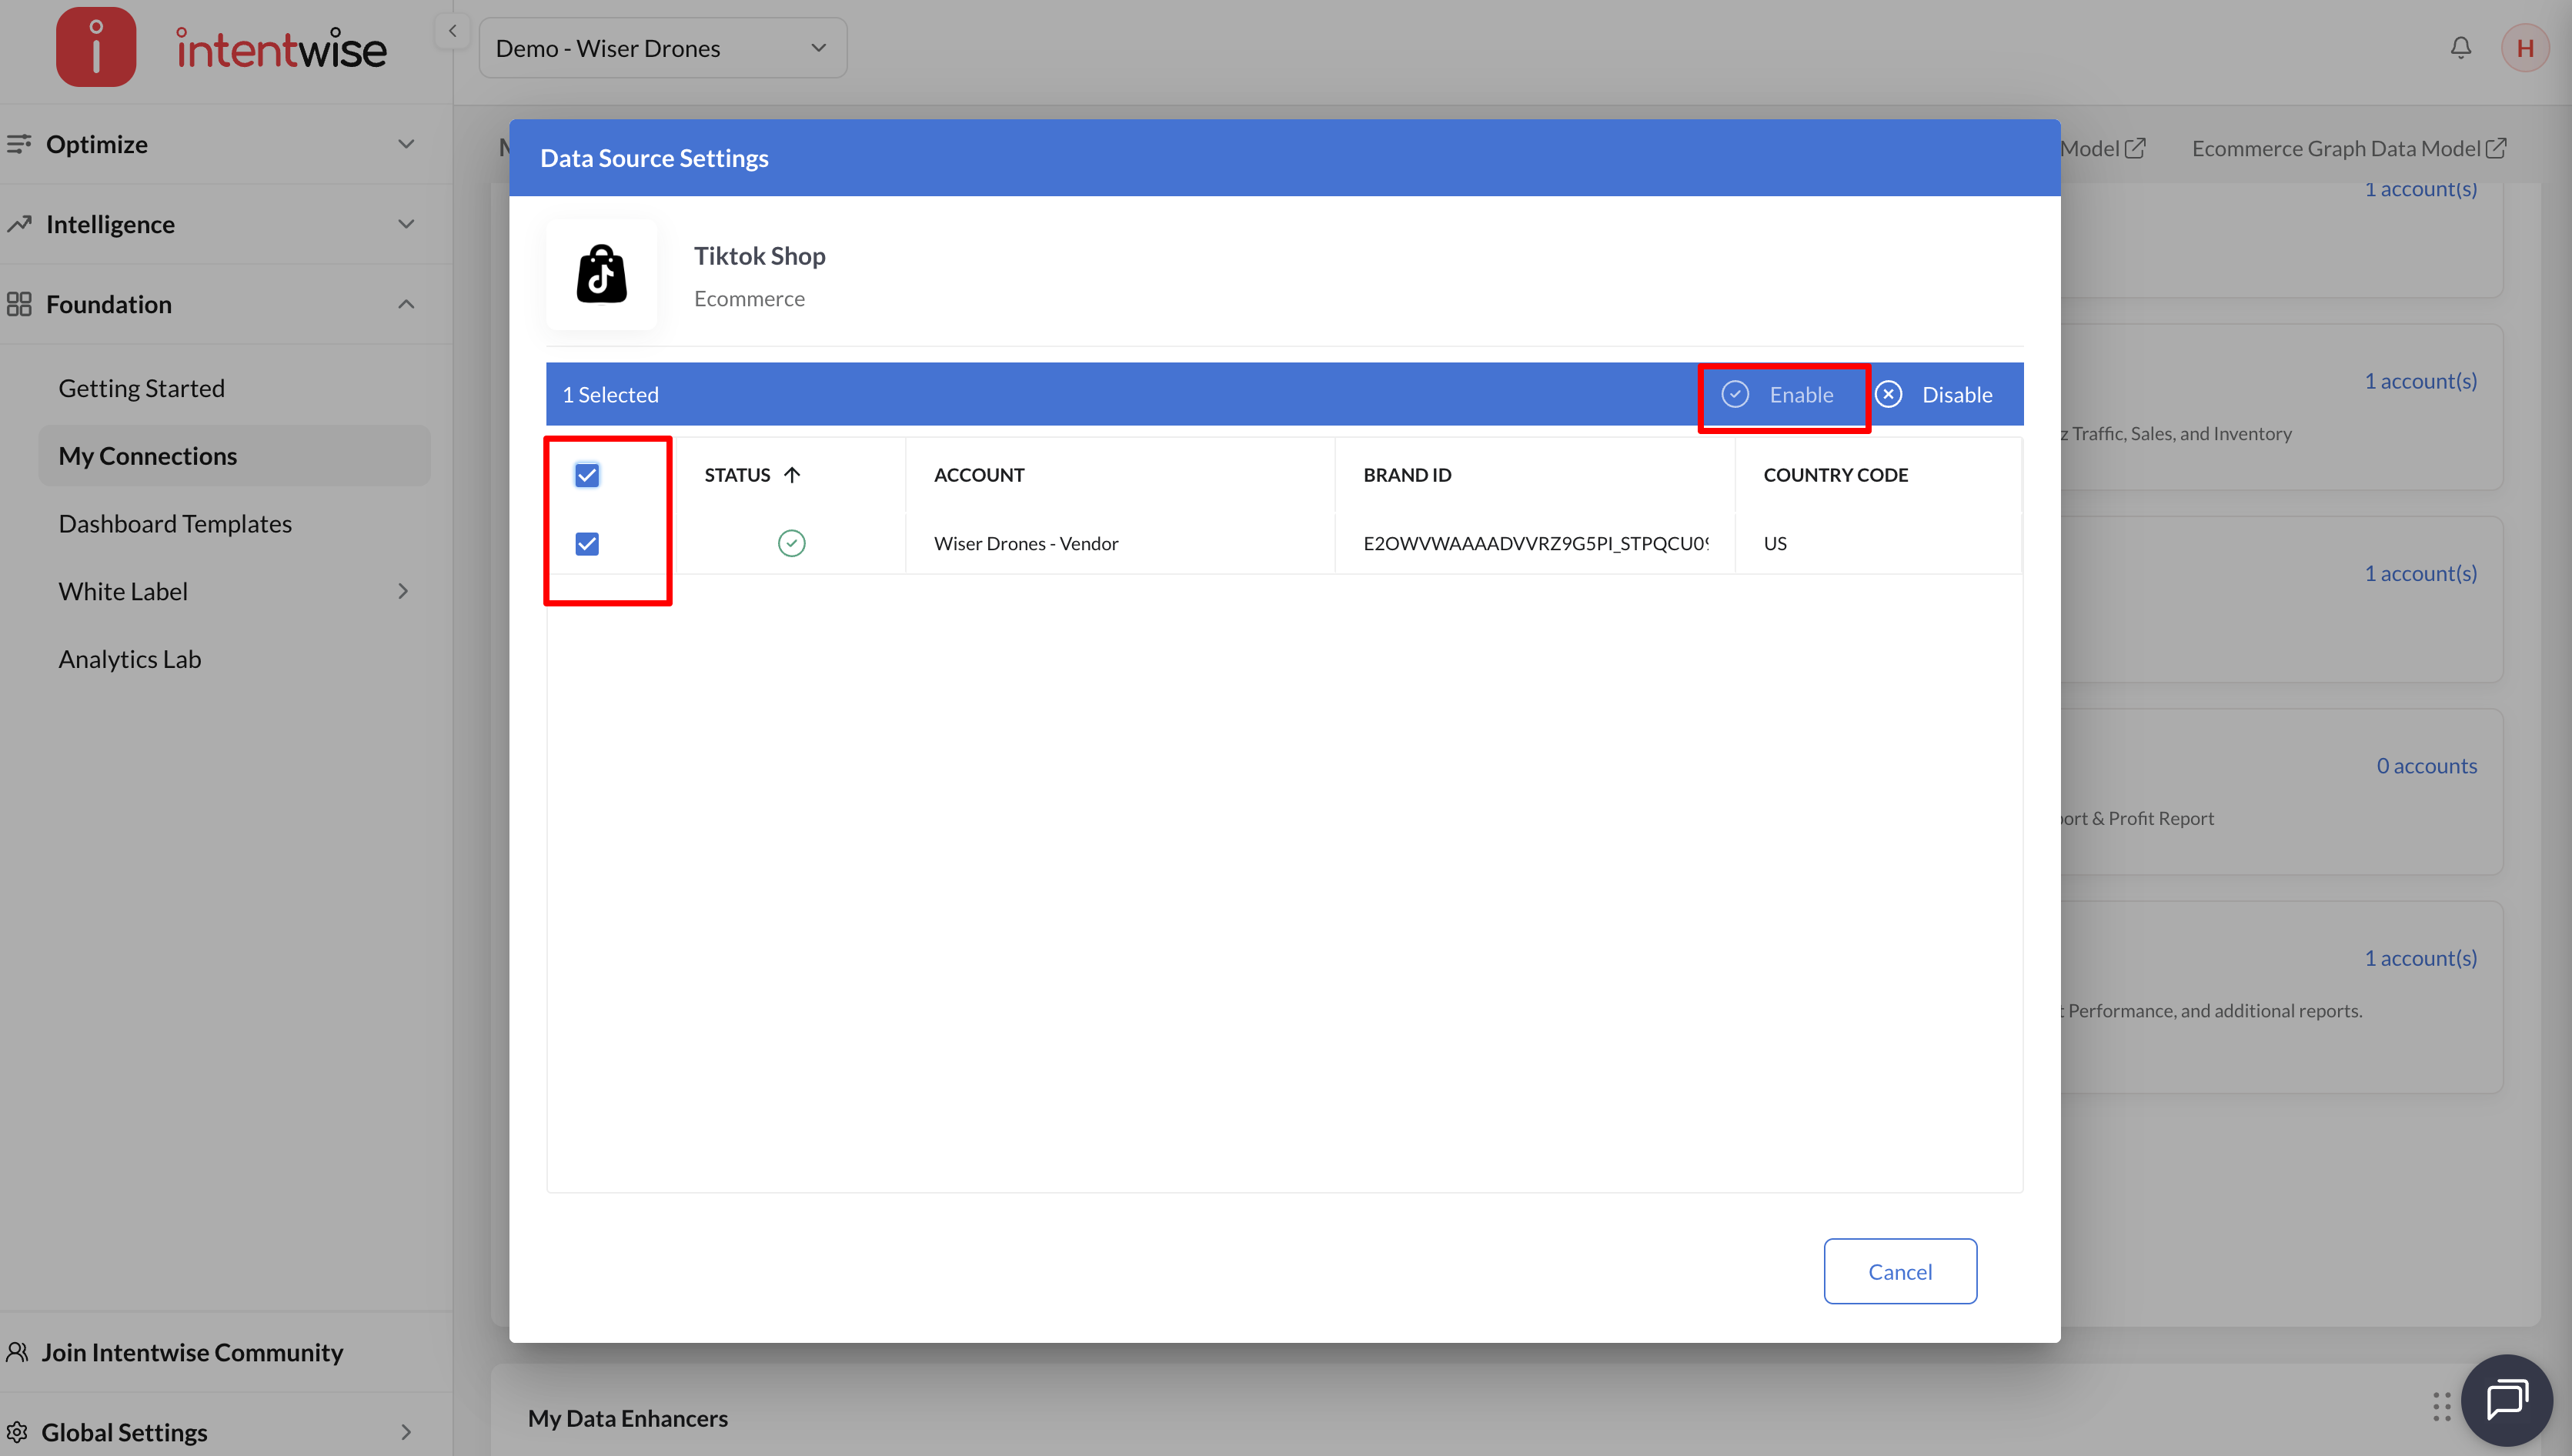Click the drag handle dots near chat
The height and width of the screenshot is (1456, 2572).
coord(2441,1406)
